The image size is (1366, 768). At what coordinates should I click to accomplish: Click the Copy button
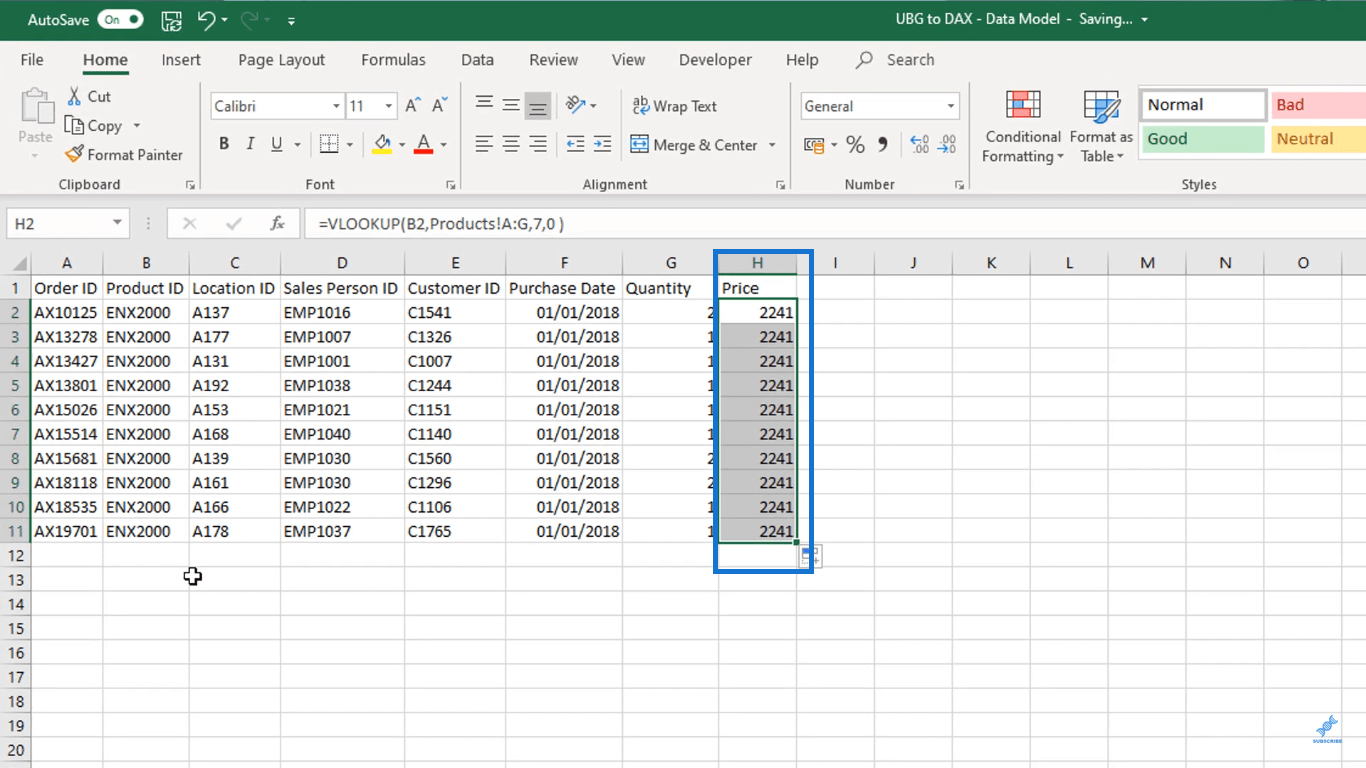93,126
